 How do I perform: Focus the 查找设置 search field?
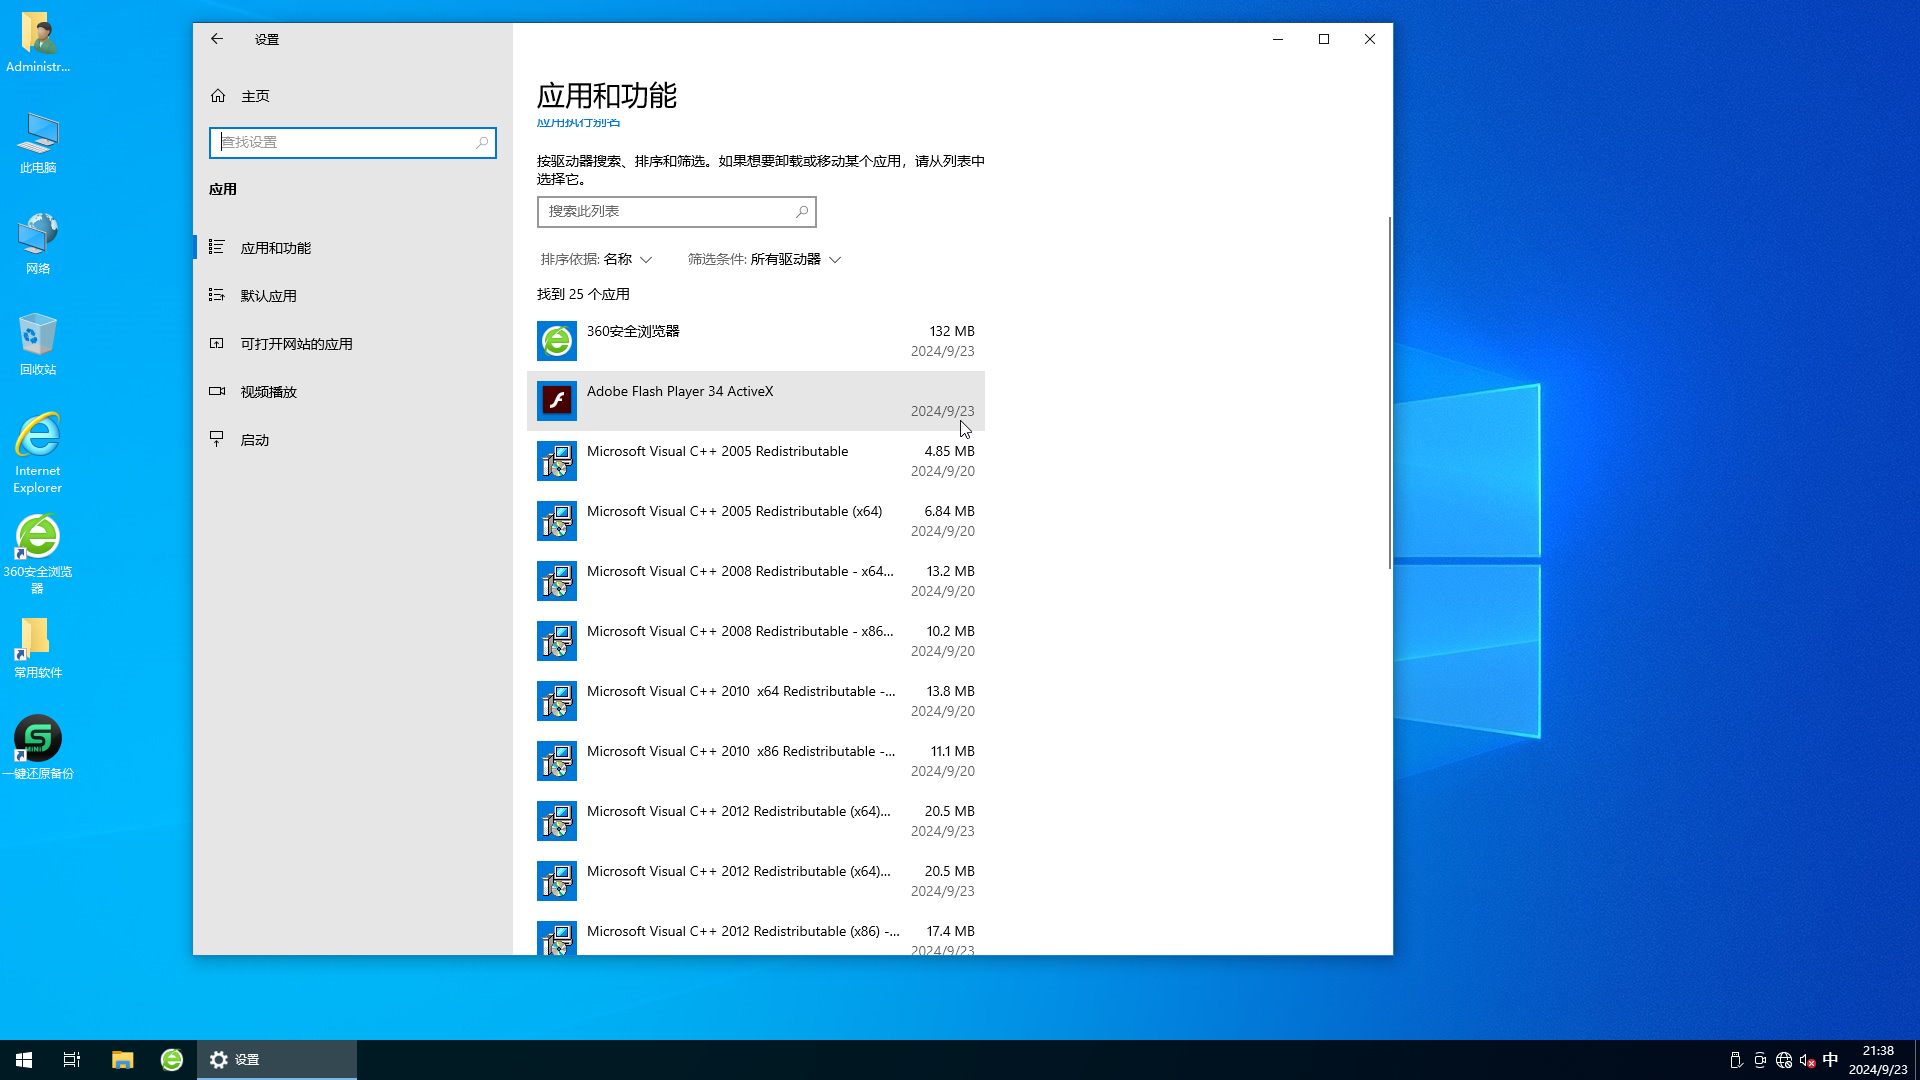[x=353, y=143]
